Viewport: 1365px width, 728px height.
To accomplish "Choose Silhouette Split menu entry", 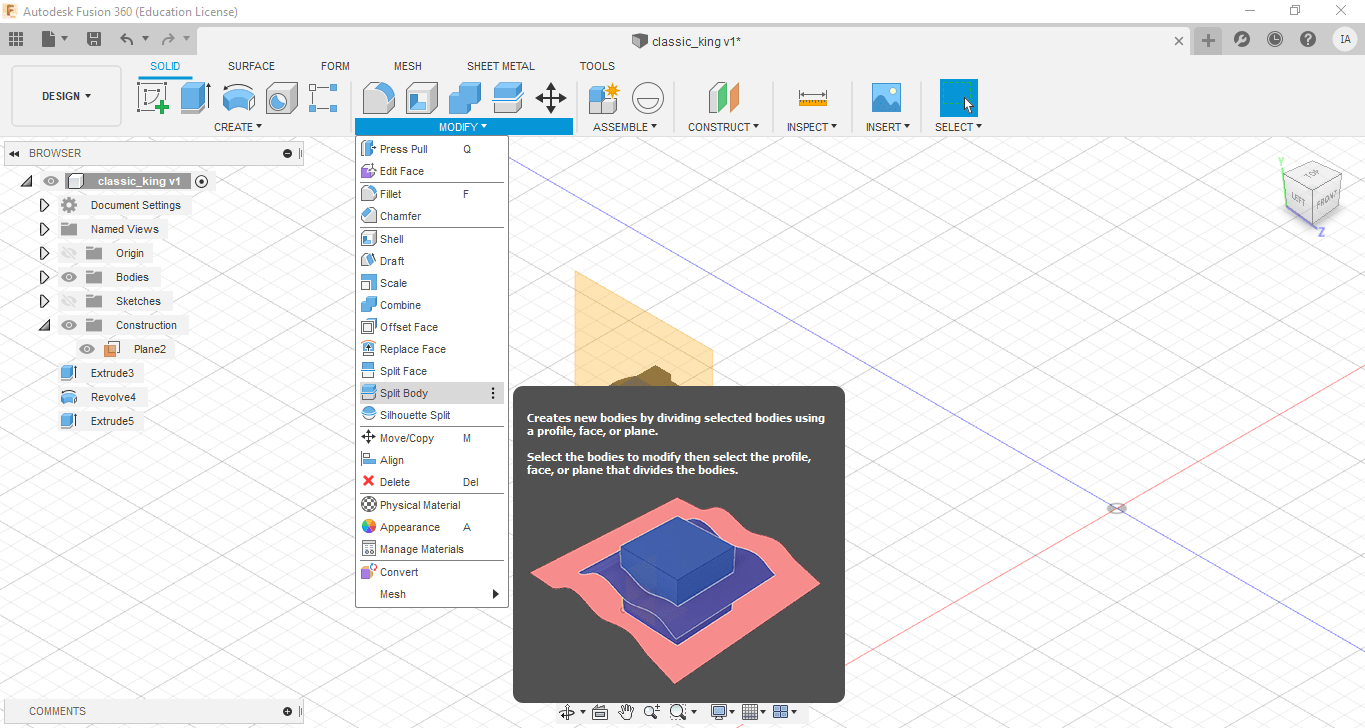I will click(x=432, y=415).
